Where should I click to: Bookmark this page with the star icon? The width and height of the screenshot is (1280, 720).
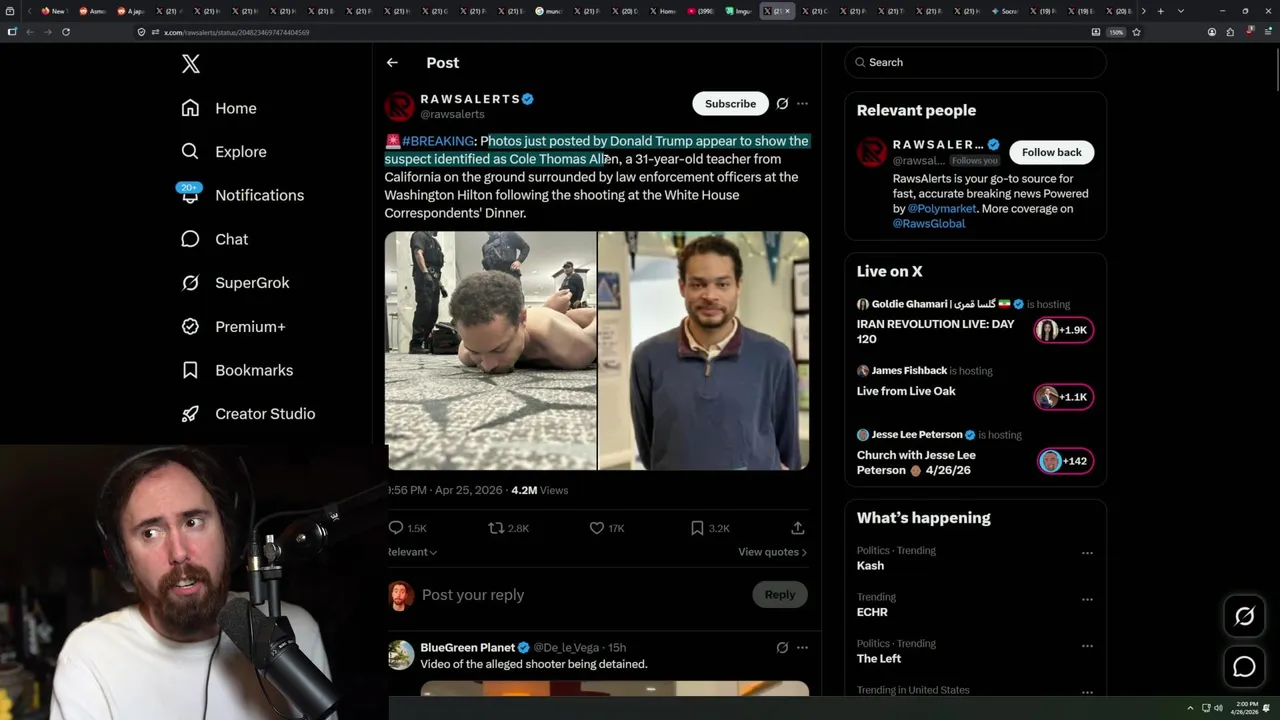1136,32
